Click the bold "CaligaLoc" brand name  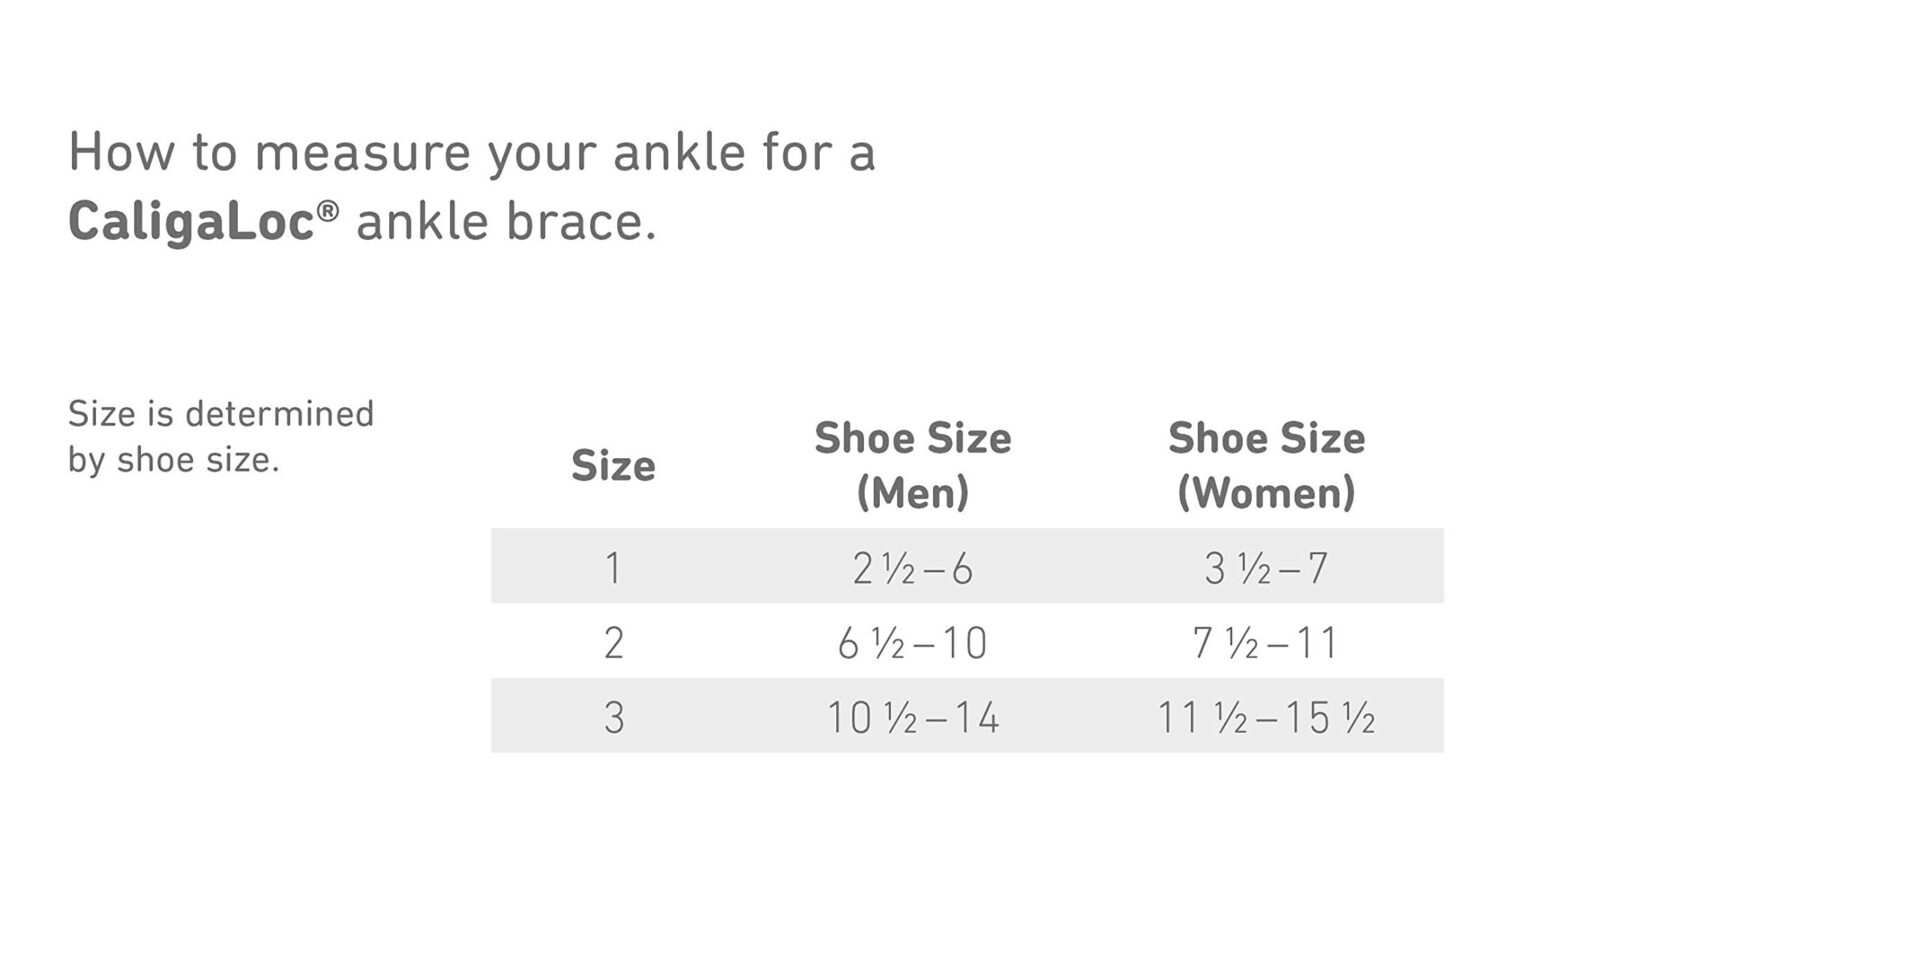click(191, 222)
